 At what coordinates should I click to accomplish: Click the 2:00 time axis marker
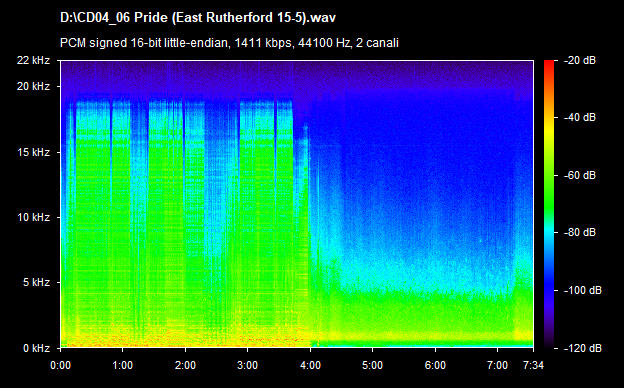(x=185, y=365)
